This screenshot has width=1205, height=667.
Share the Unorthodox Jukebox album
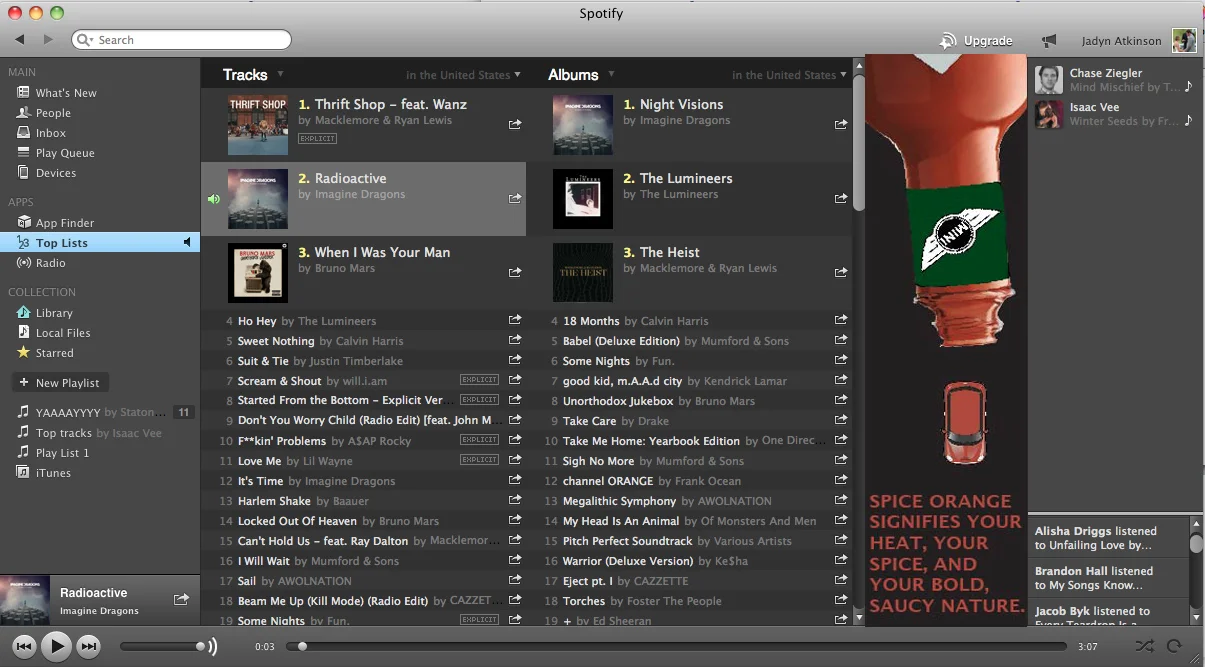point(841,400)
